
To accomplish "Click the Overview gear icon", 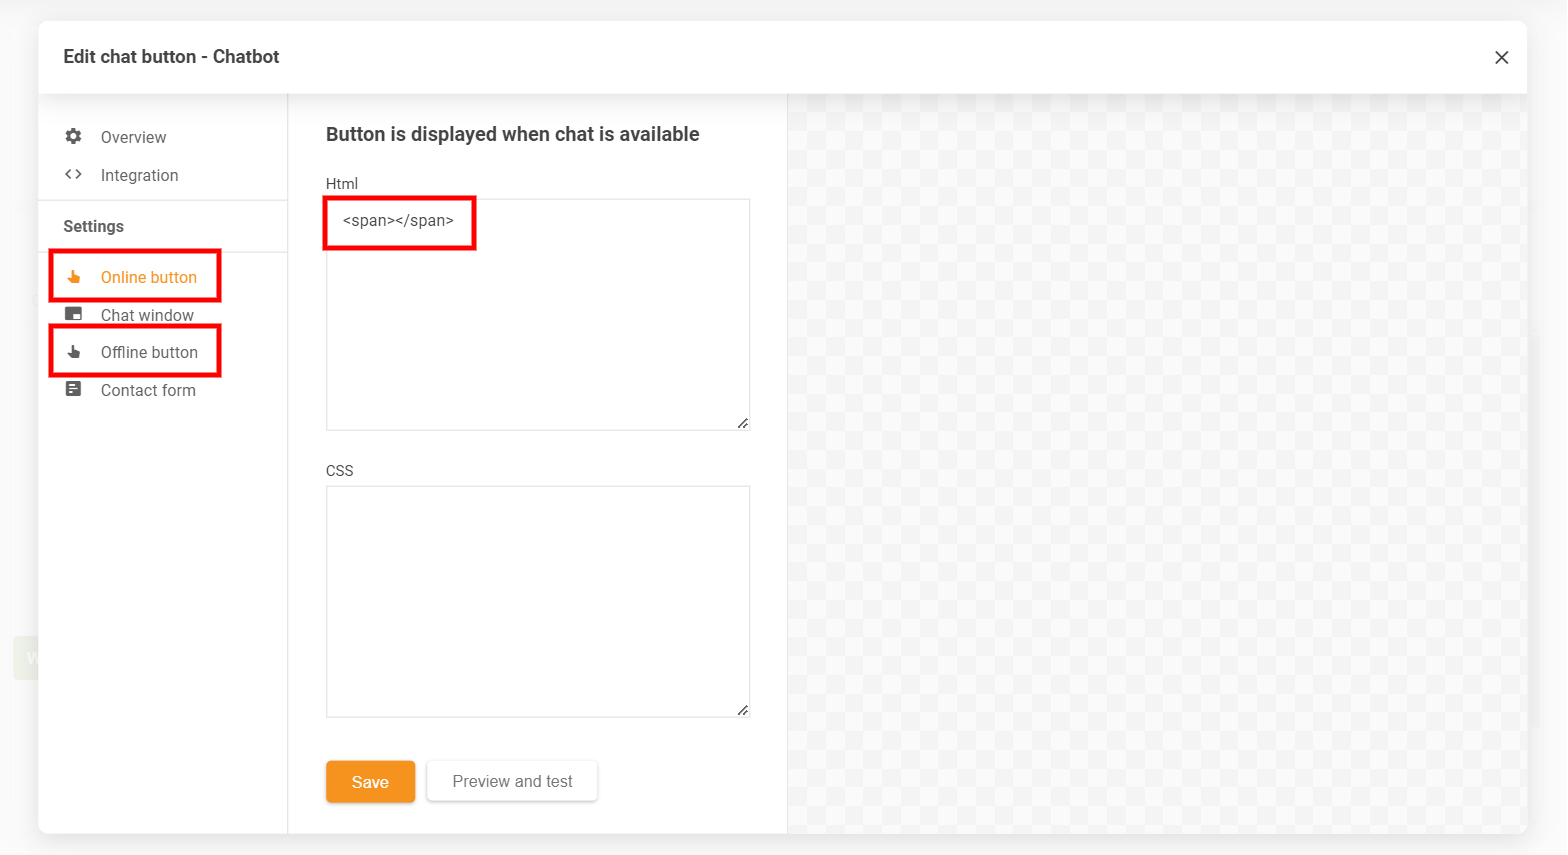I will point(73,136).
